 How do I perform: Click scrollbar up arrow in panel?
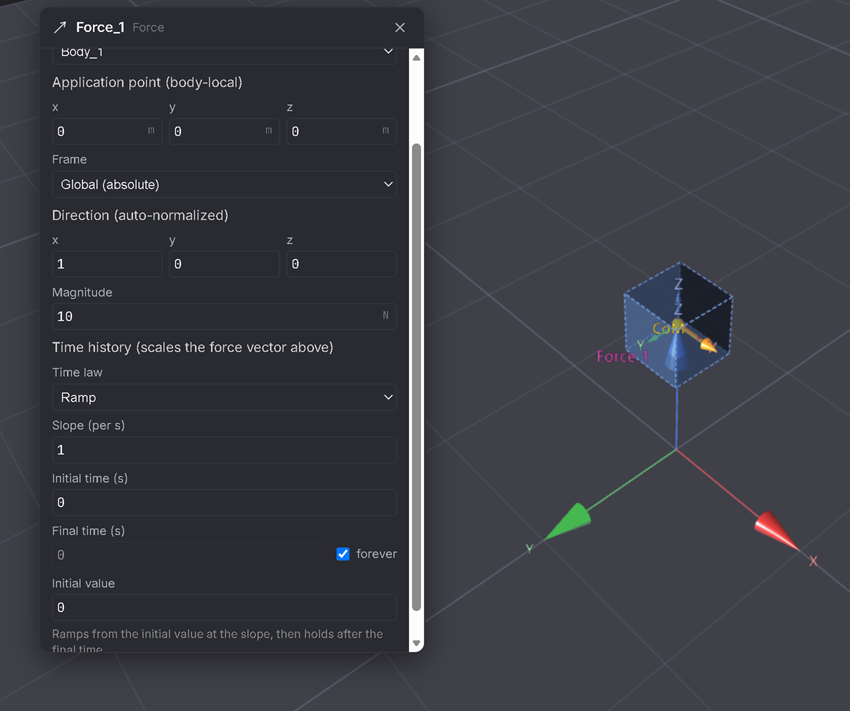(x=416, y=57)
